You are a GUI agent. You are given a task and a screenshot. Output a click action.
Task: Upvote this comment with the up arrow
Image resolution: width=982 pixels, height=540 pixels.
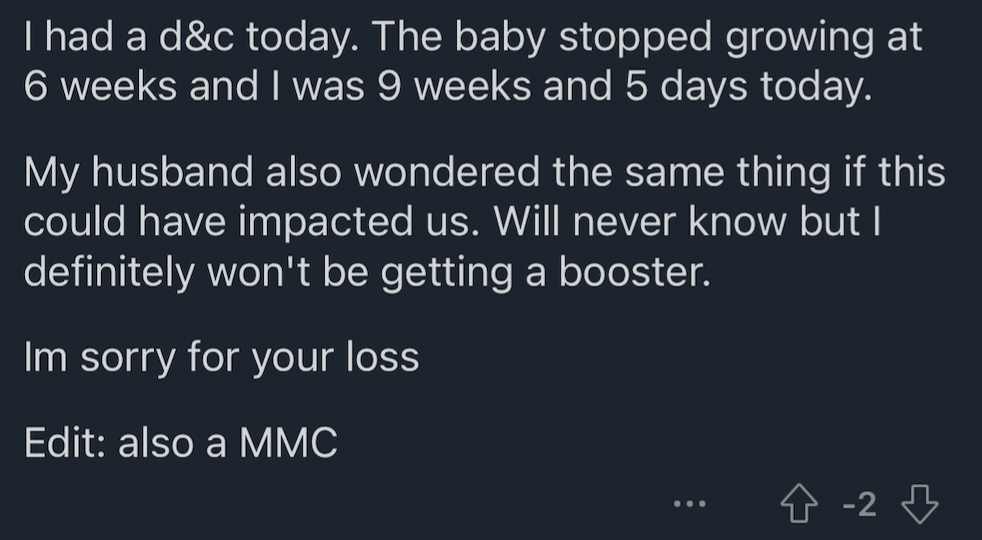[x=799, y=504]
